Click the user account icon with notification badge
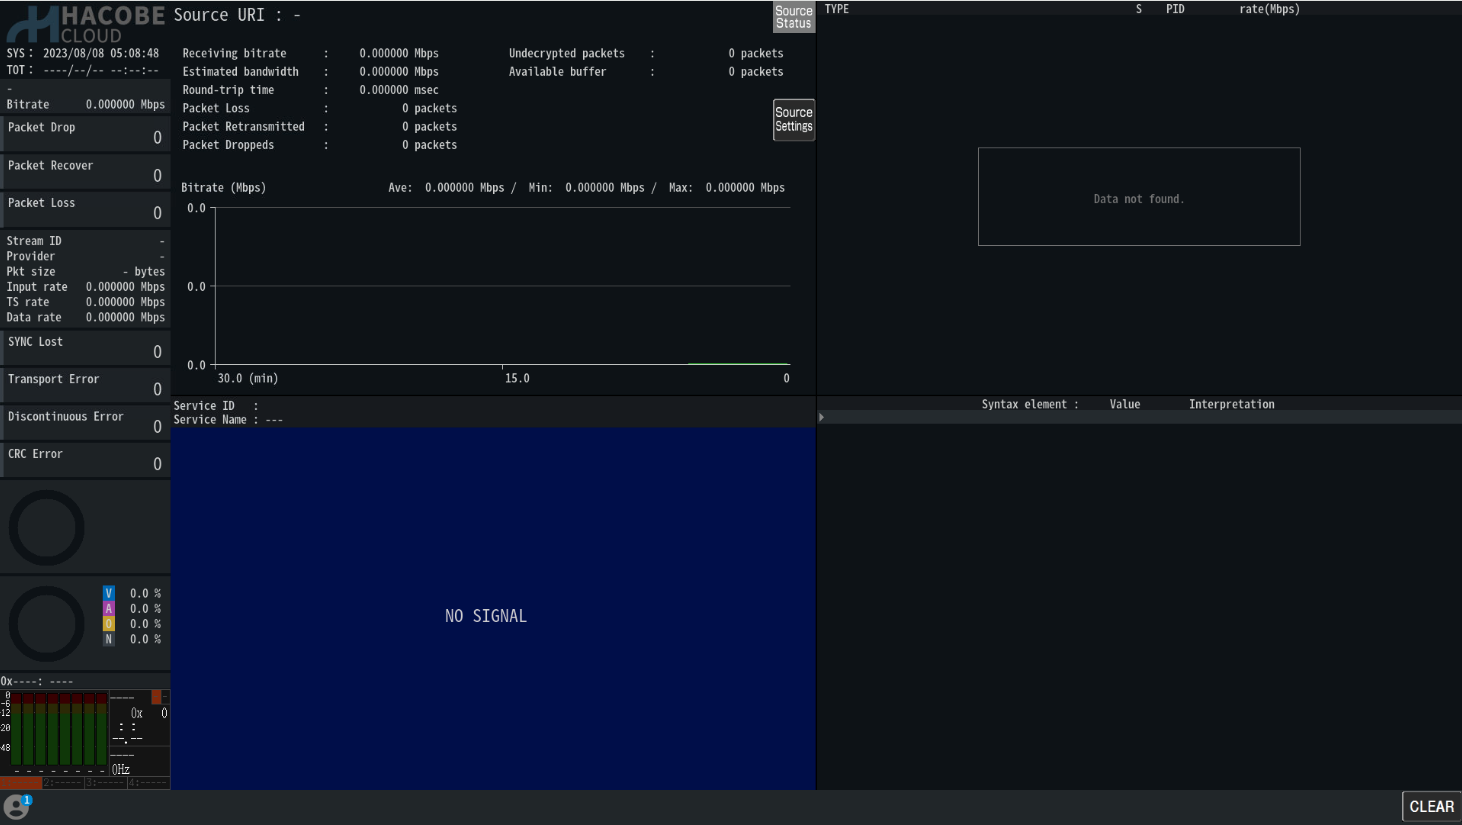The width and height of the screenshot is (1462, 825). click(x=17, y=806)
